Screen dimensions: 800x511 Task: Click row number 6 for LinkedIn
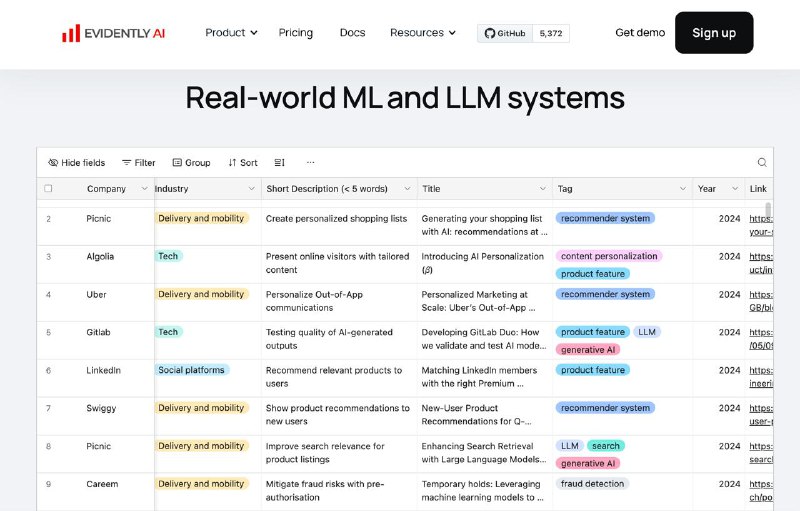click(48, 371)
